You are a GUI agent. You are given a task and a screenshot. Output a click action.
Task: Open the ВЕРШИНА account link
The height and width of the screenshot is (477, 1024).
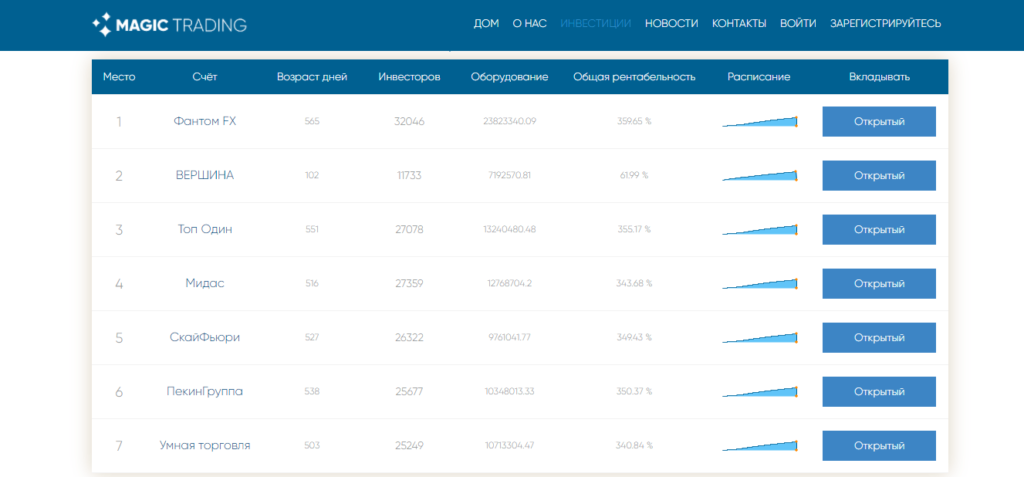pyautogui.click(x=204, y=175)
